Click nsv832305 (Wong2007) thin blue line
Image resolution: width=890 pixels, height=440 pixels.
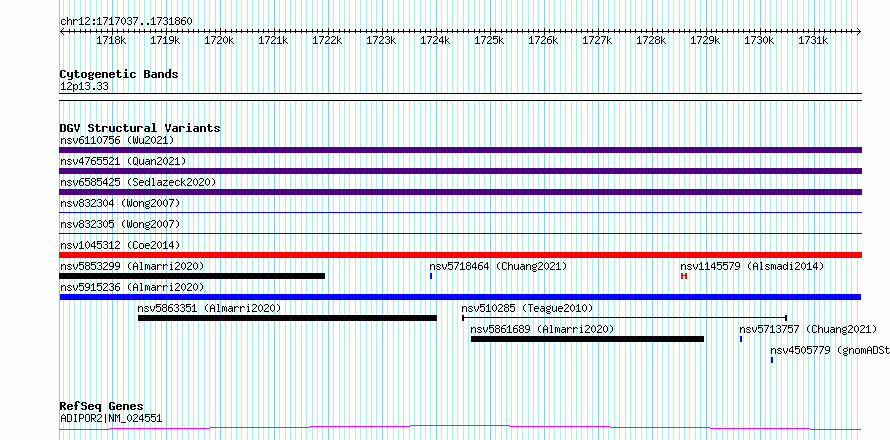click(x=460, y=233)
